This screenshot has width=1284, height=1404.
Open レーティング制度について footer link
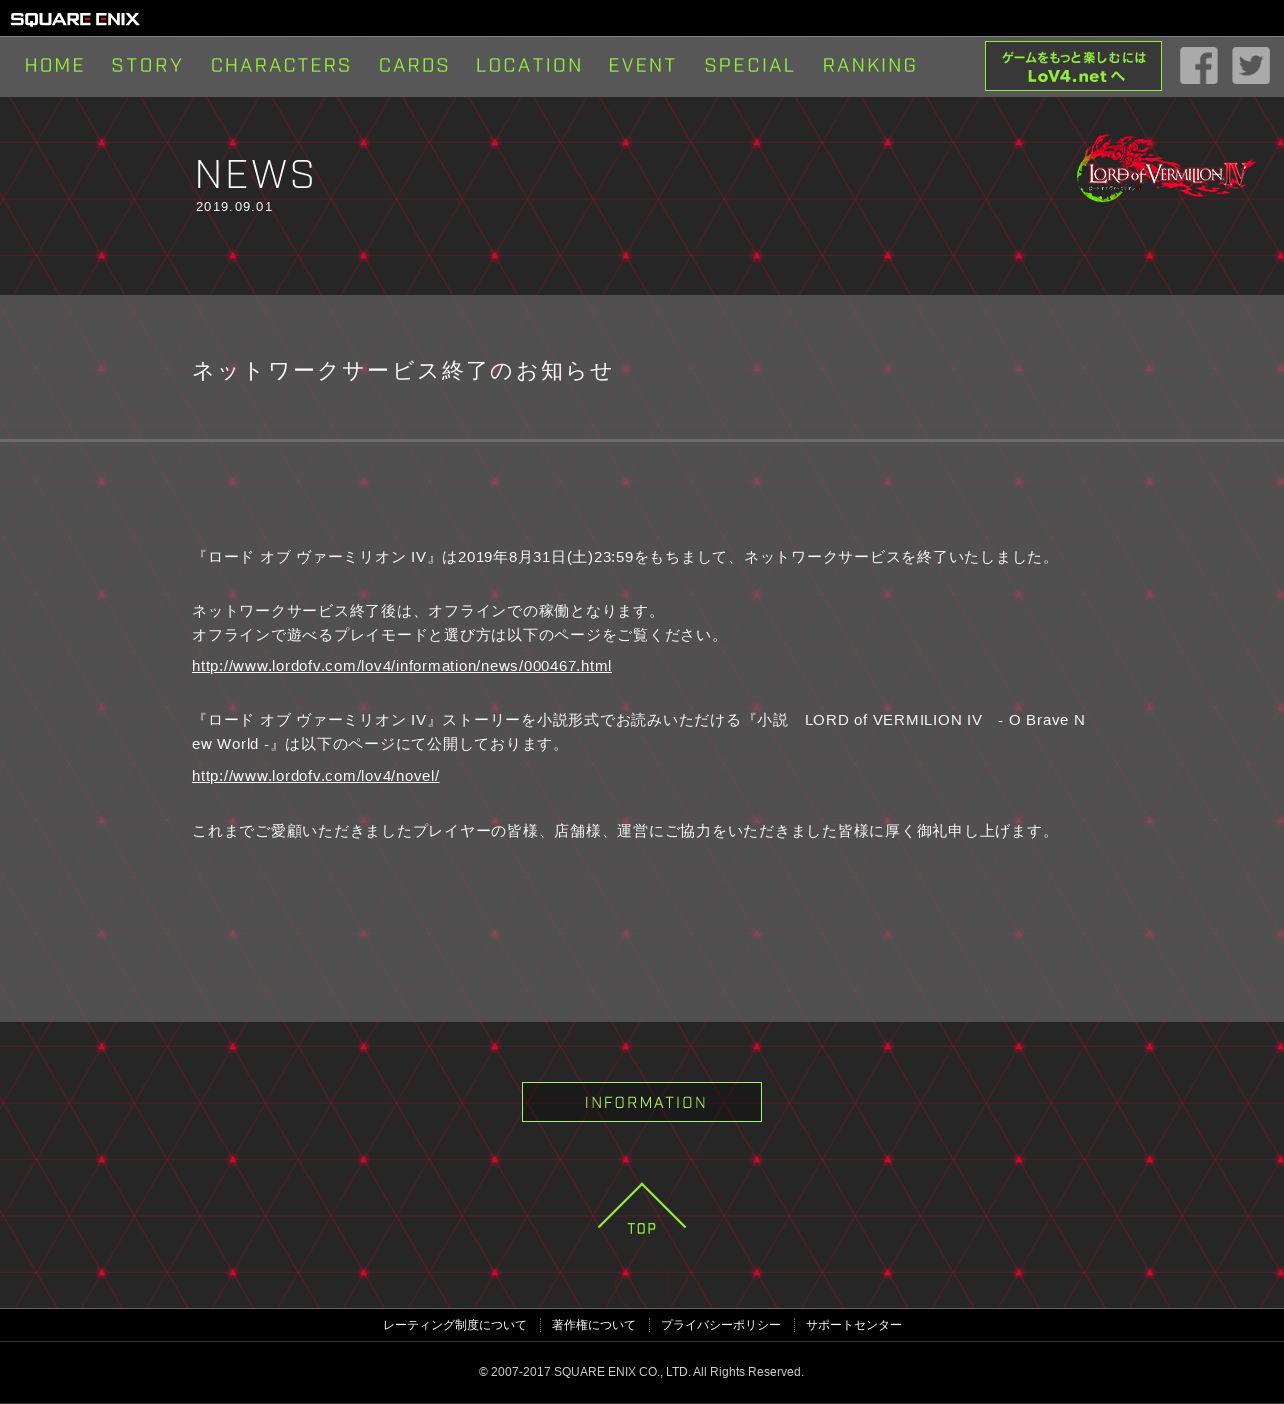(454, 1325)
